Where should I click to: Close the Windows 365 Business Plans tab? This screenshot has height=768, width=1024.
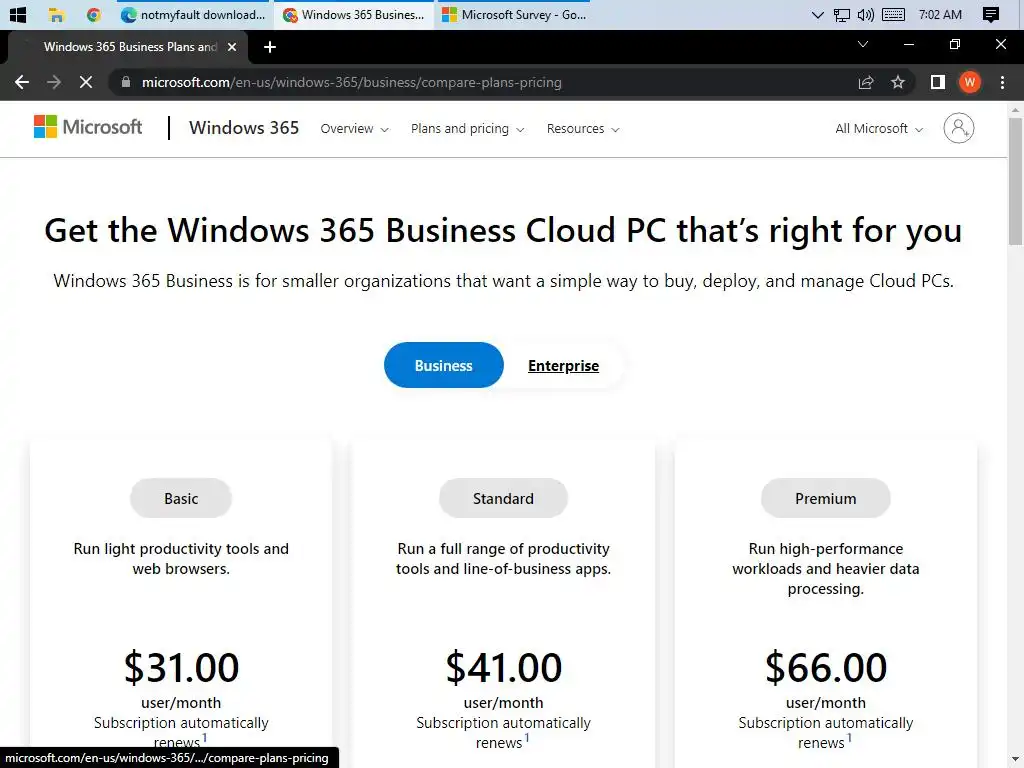click(232, 47)
